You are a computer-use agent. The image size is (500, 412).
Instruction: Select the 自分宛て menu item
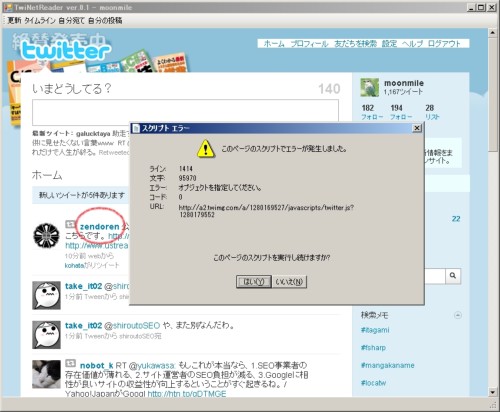tap(71, 21)
